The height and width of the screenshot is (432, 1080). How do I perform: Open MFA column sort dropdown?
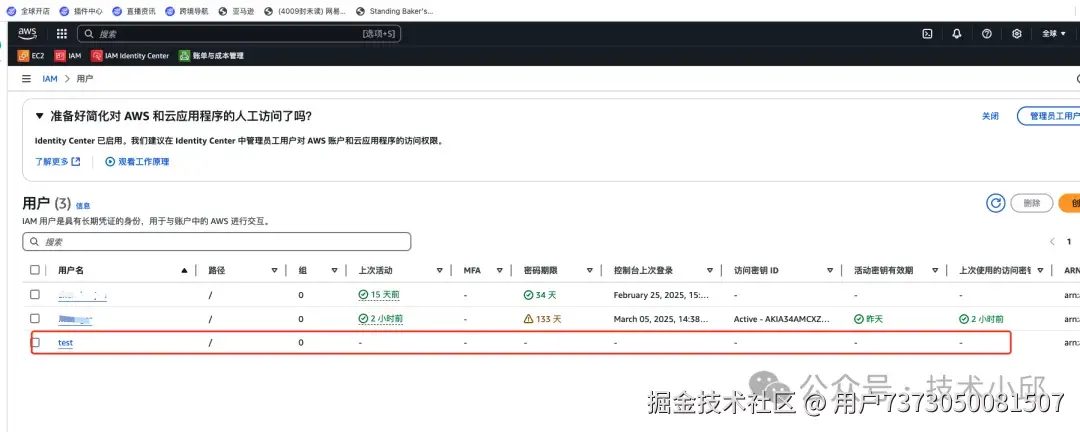click(x=500, y=271)
